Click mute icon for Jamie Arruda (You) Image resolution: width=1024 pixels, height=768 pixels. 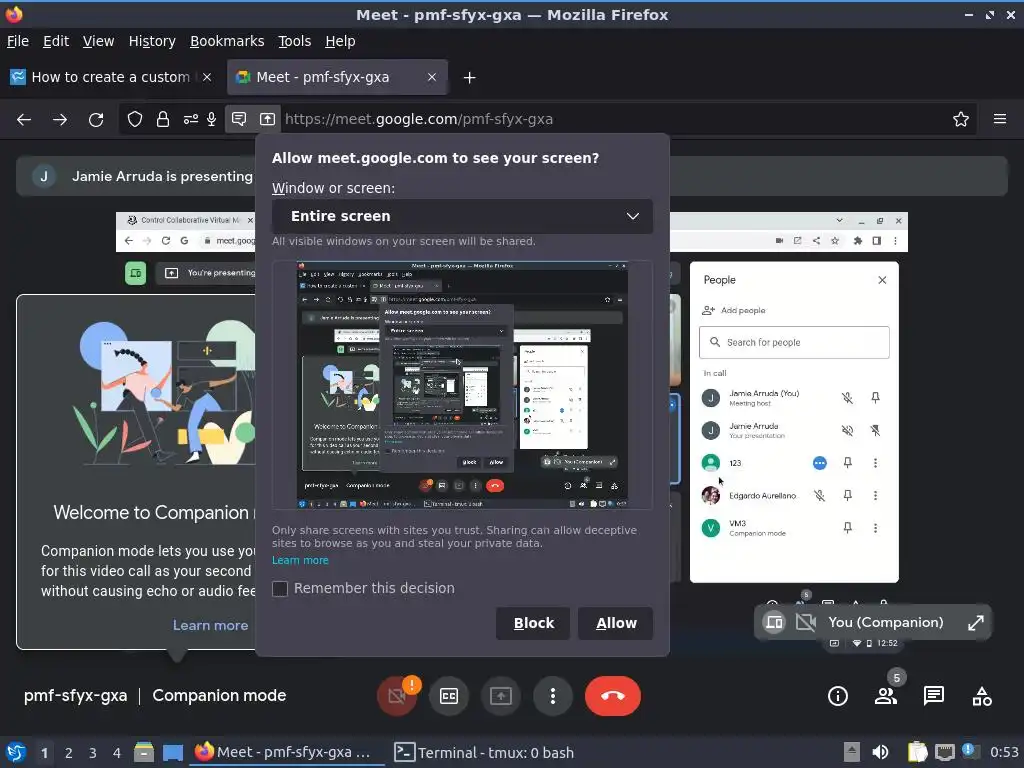847,398
